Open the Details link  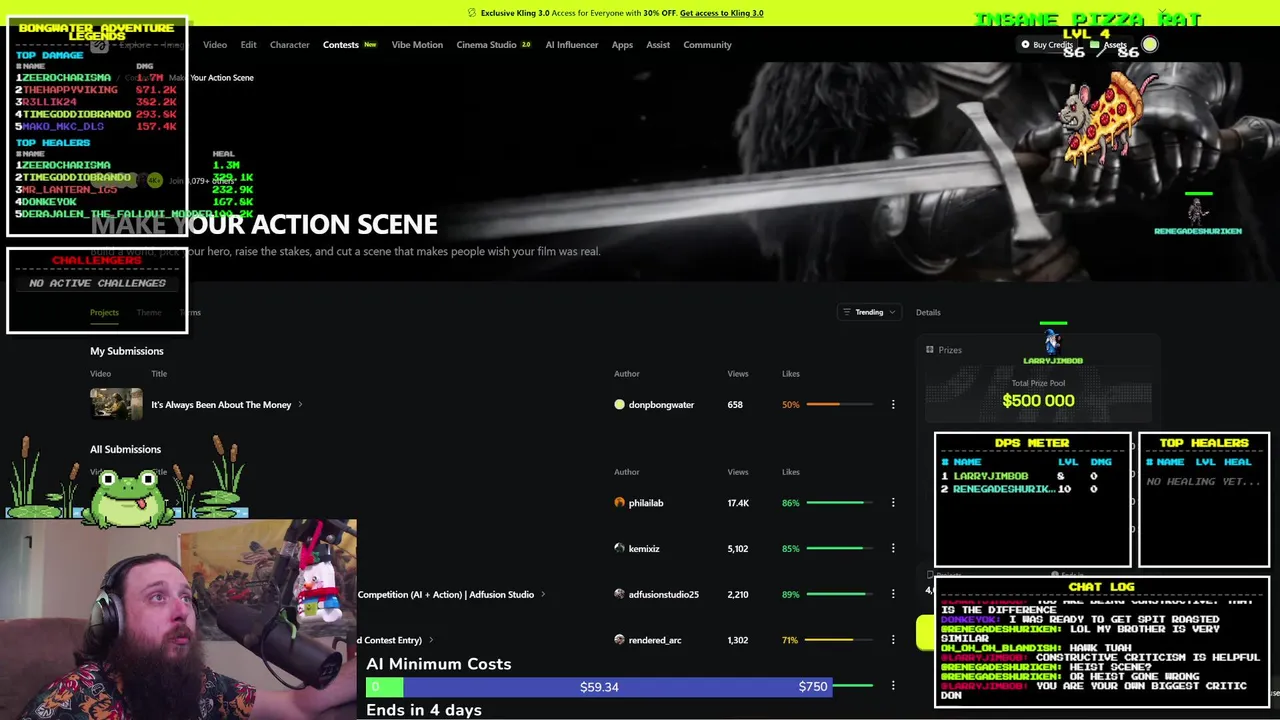coord(928,312)
